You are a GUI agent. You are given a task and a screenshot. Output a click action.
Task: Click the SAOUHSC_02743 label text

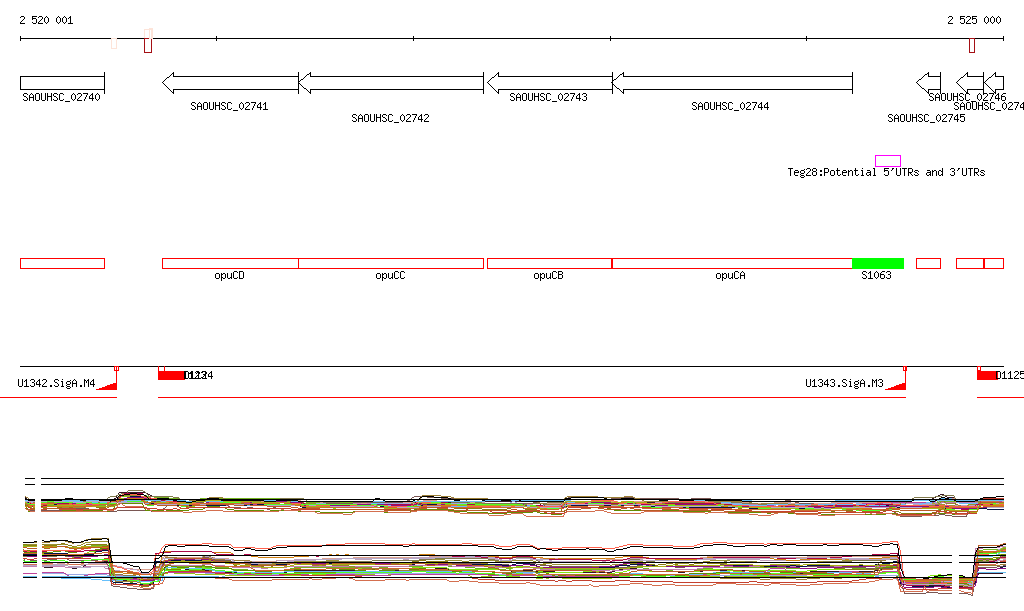549,97
